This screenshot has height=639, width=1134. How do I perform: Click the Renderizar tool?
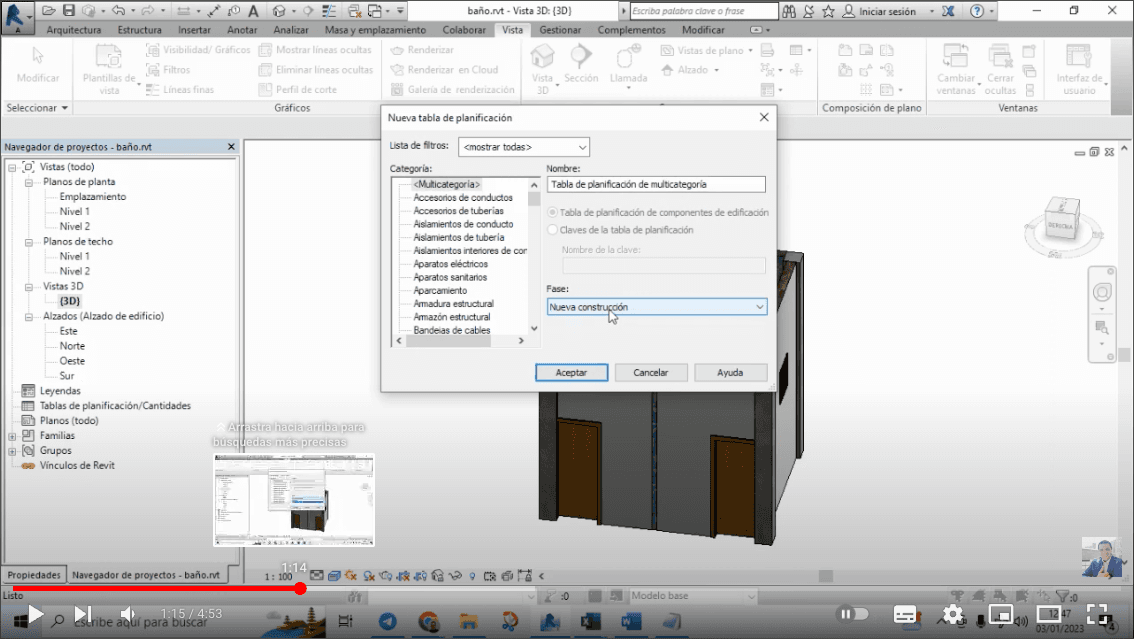(422, 50)
